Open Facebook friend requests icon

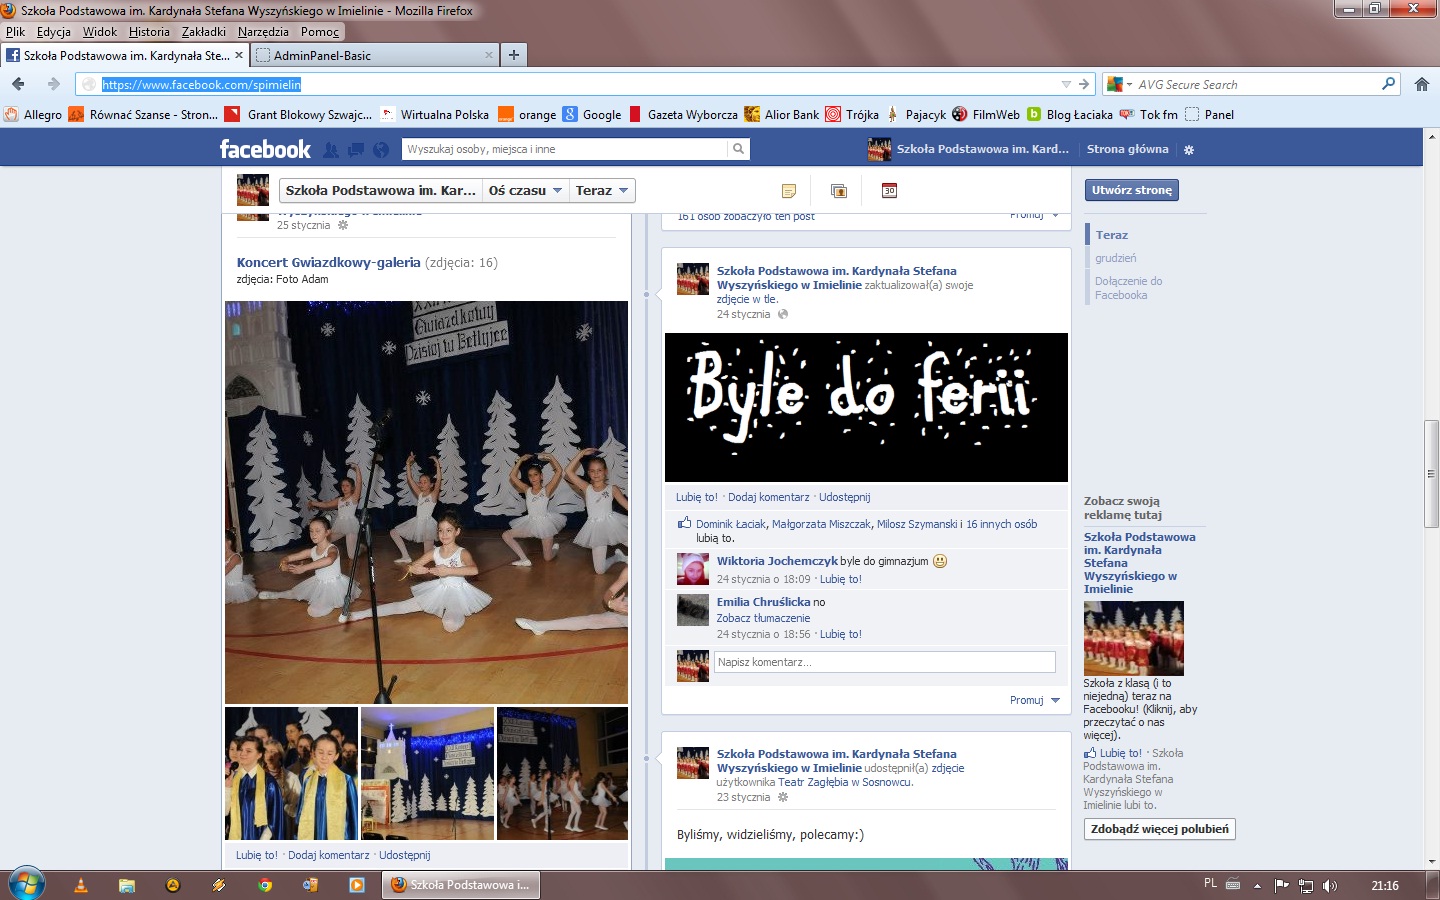point(331,150)
